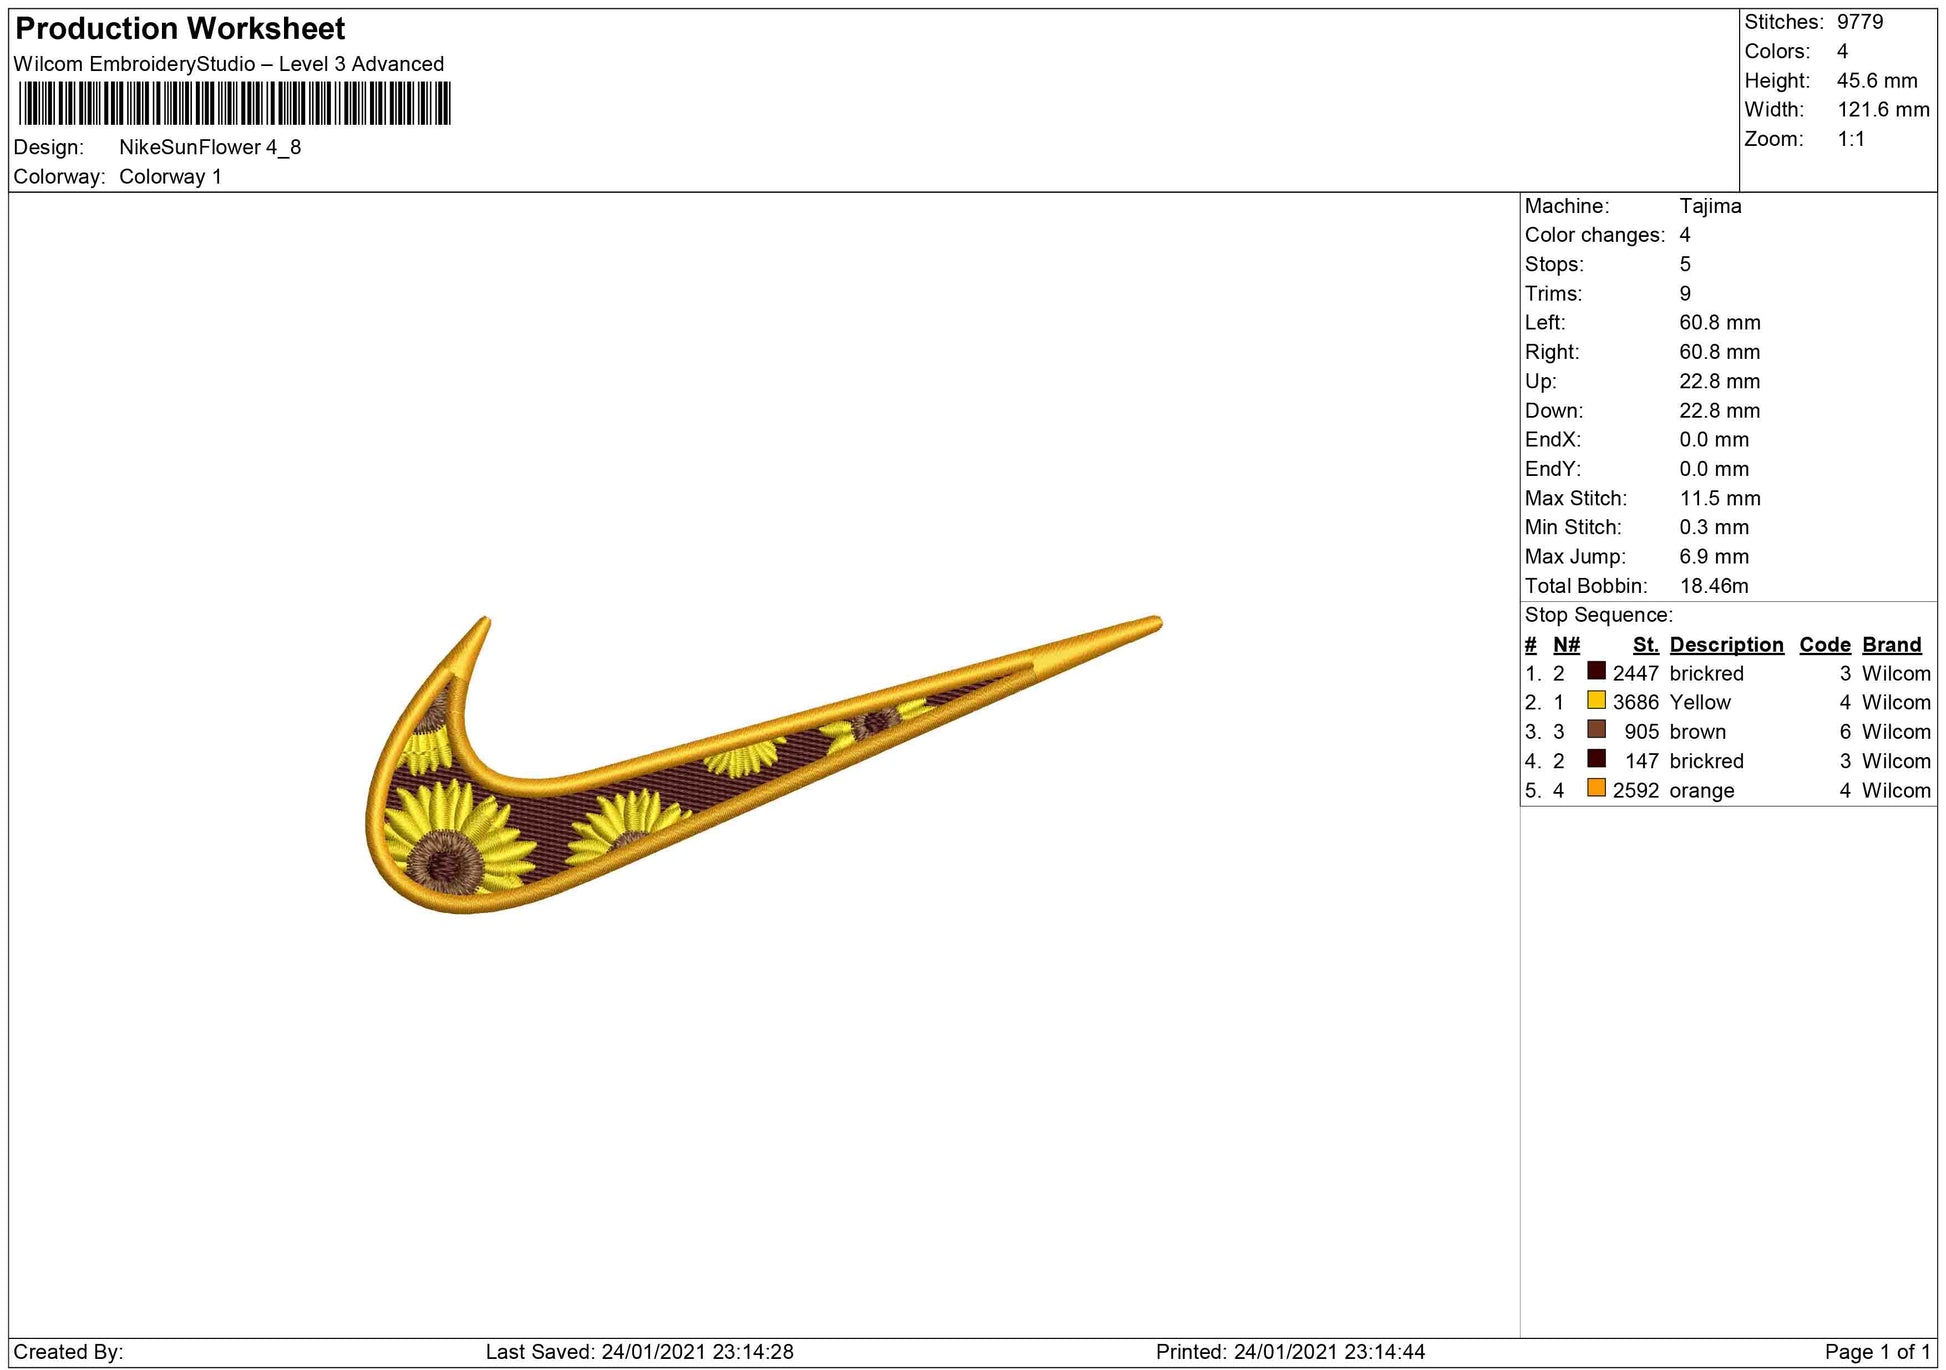Click the brickred swatch in row 4
Viewport: 1946px width, 1370px height.
coord(1597,759)
